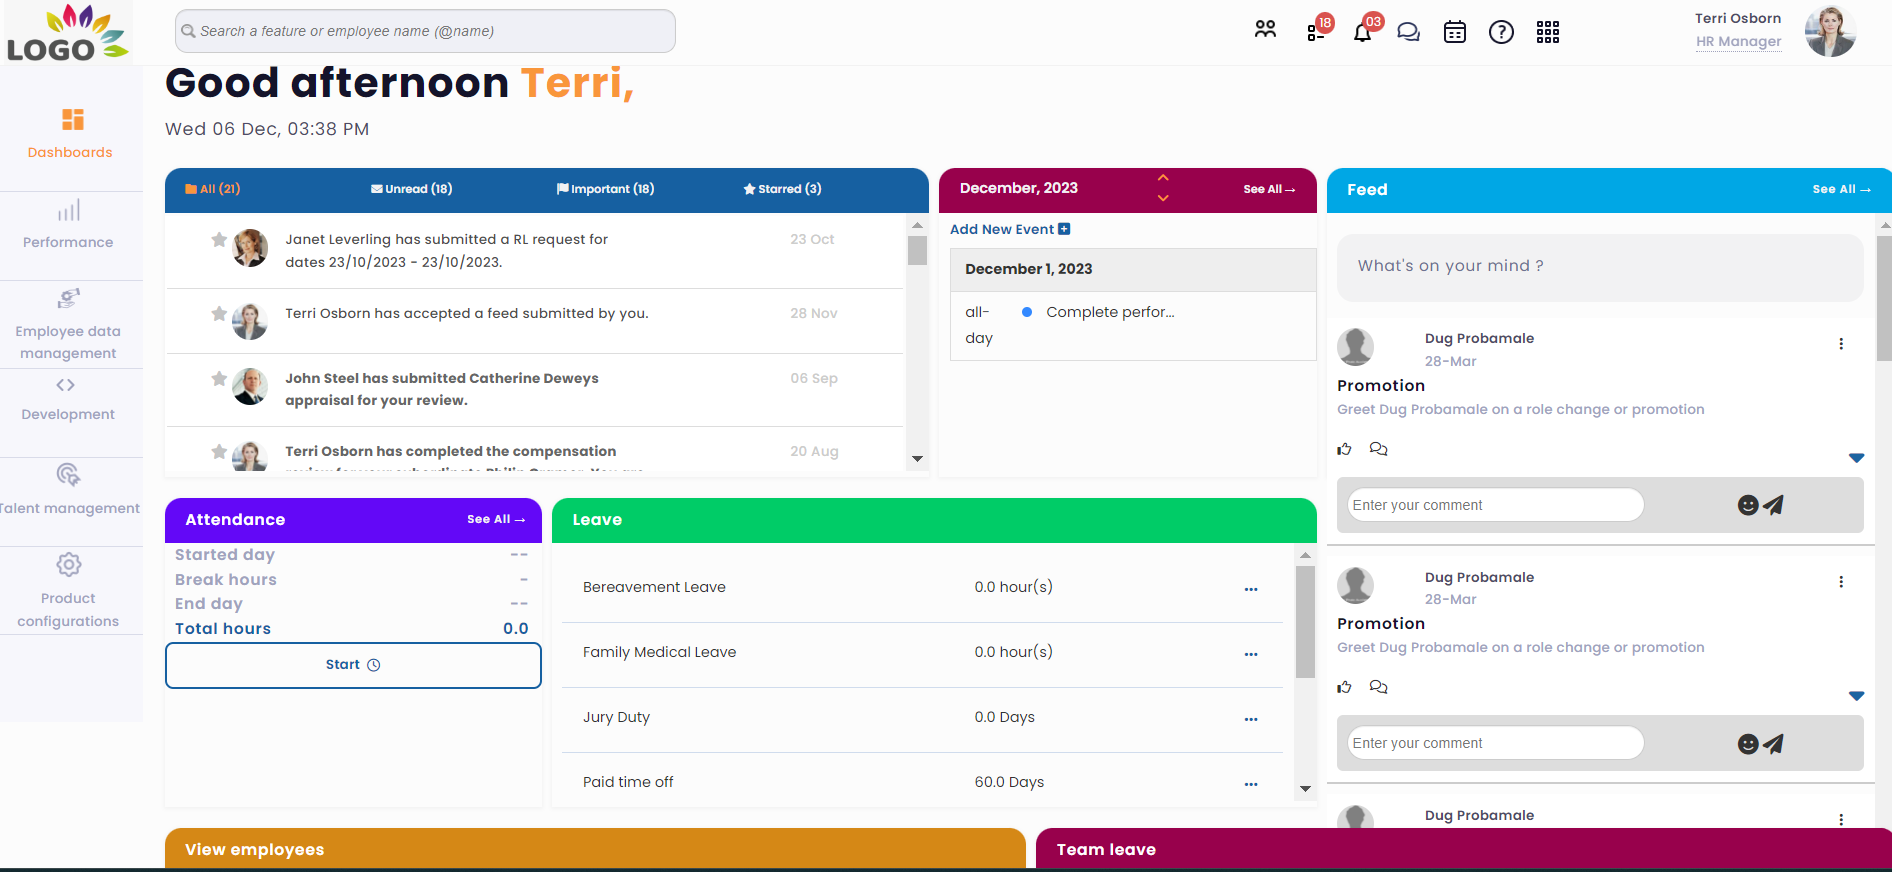1892x872 pixels.
Task: Click the plus icon beside Add New Event
Action: tap(1064, 229)
